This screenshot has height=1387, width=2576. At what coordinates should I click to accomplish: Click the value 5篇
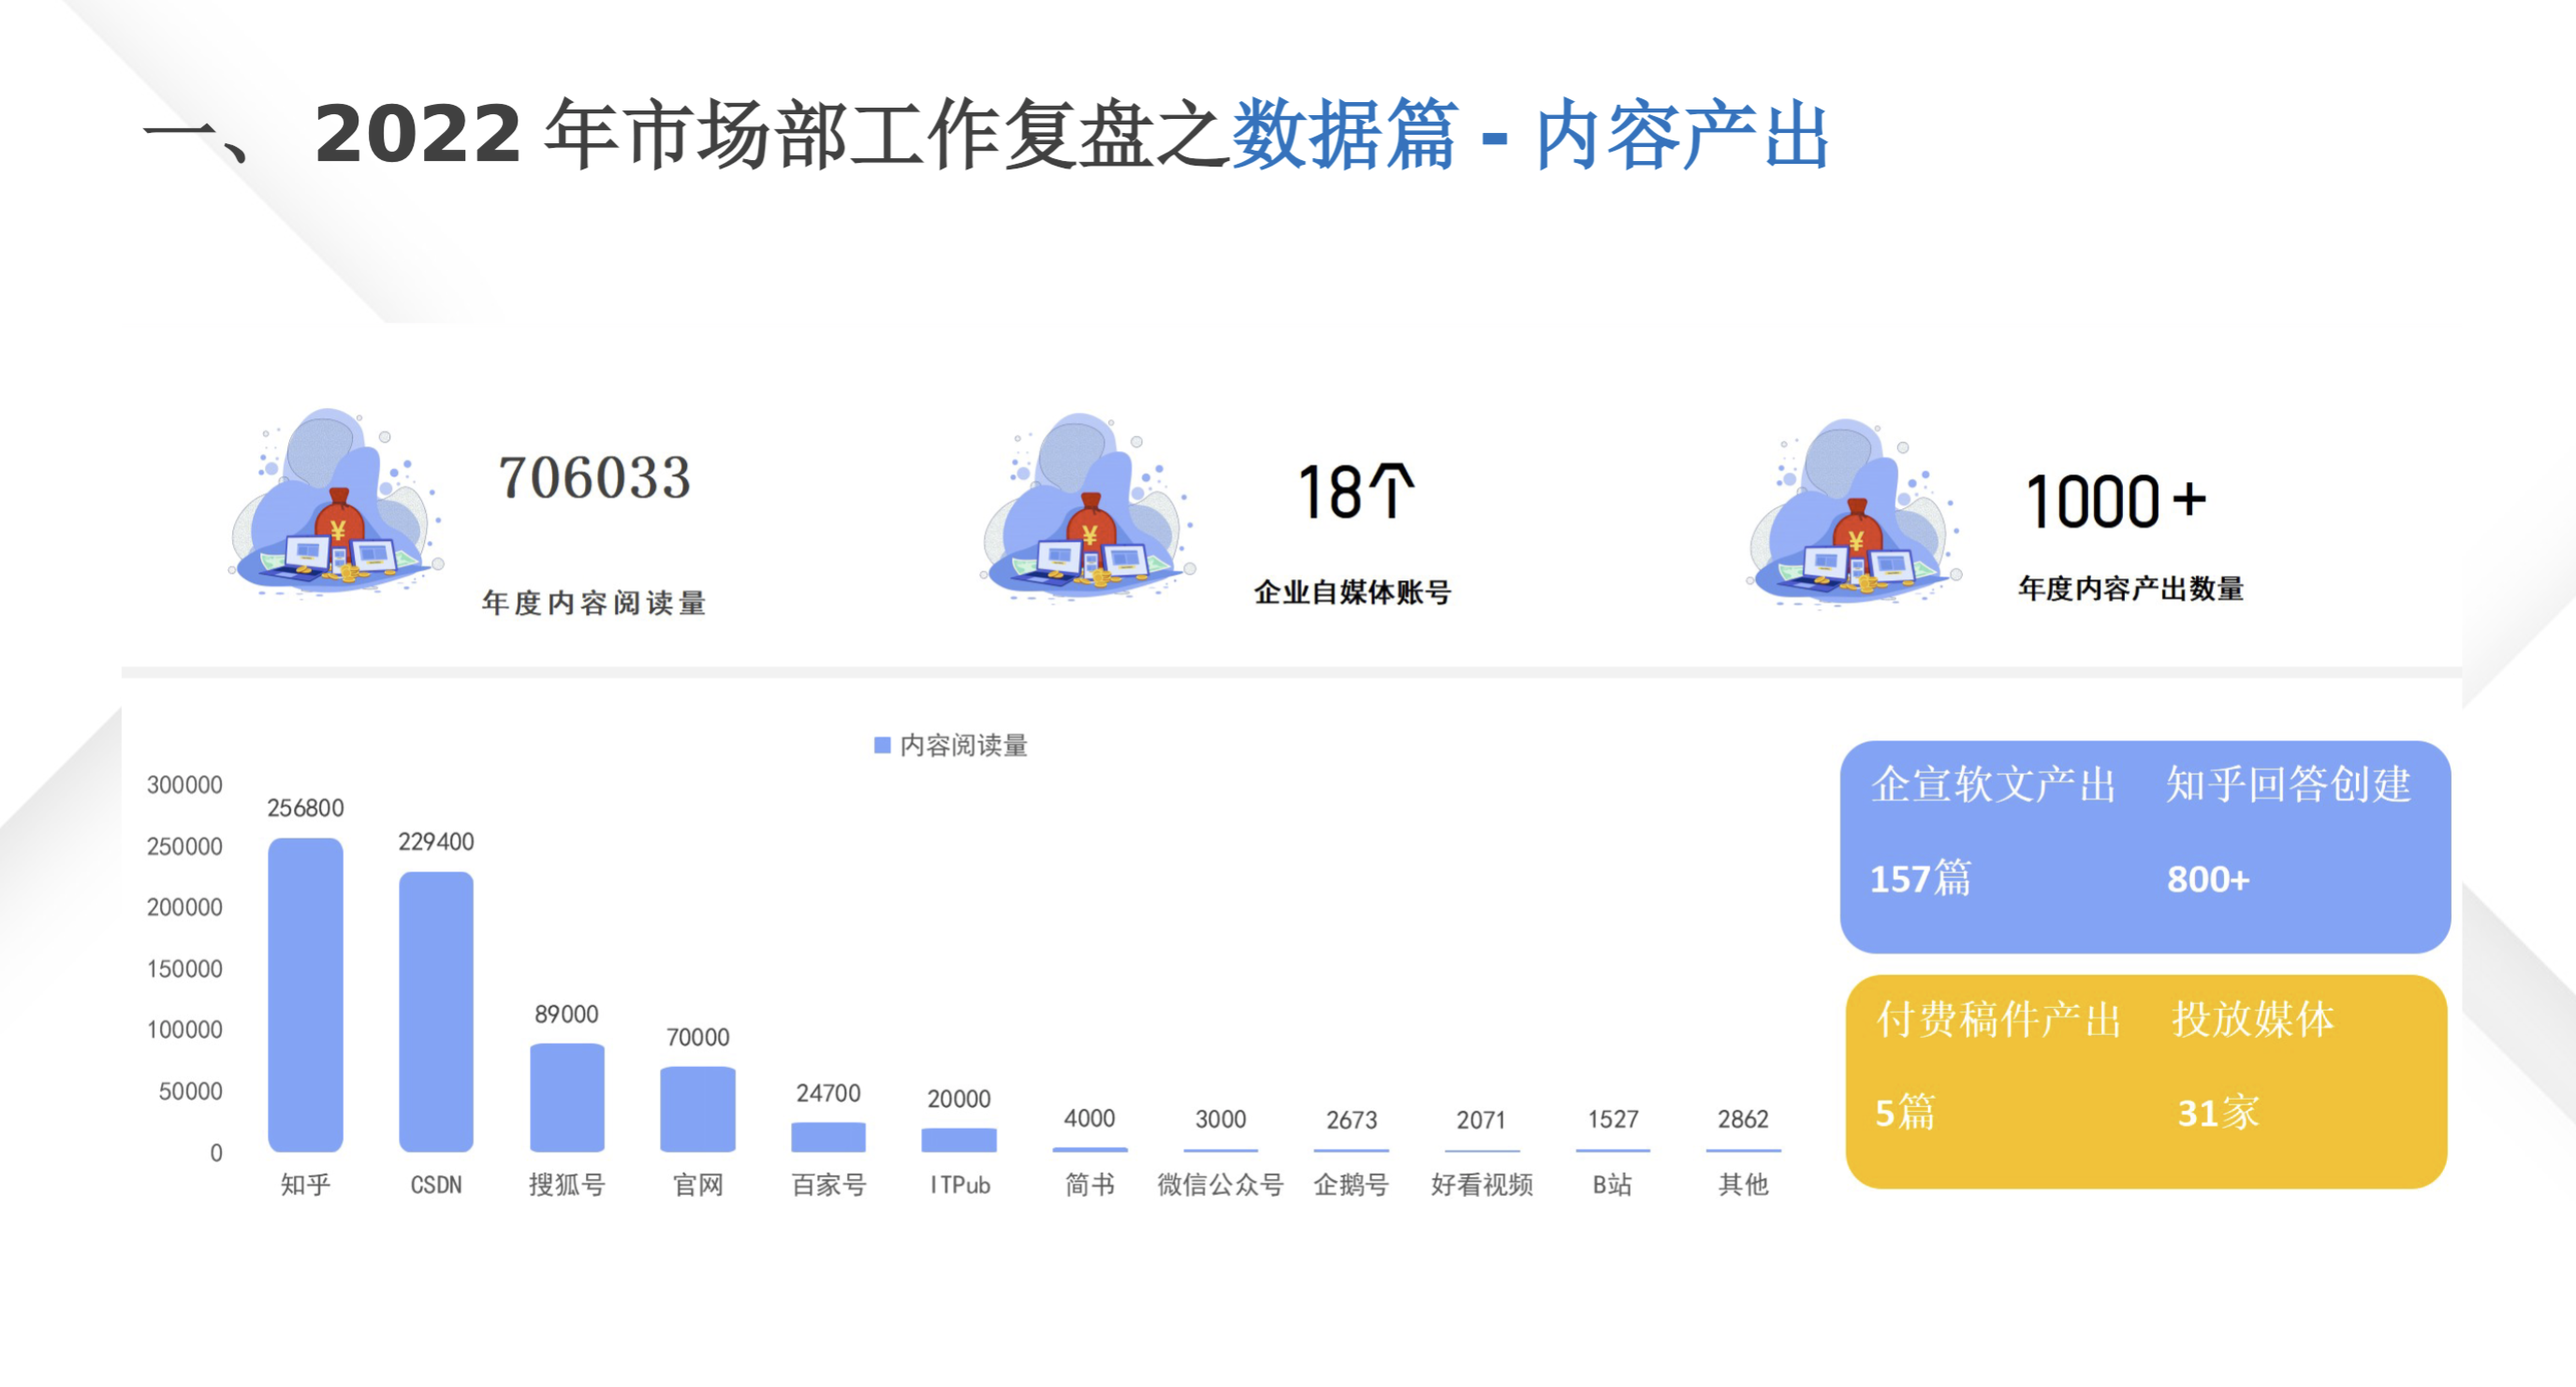pos(1905,1113)
